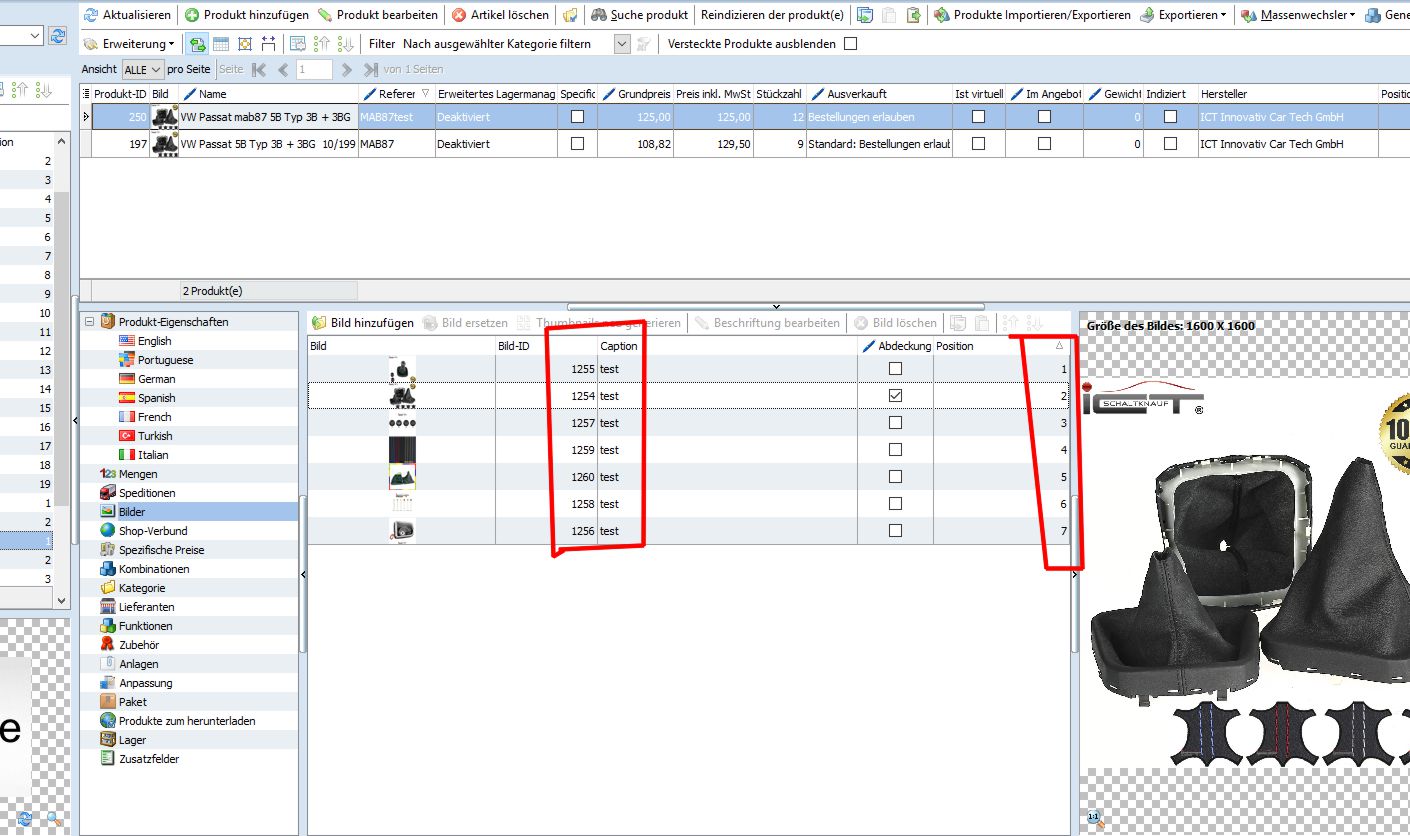This screenshot has height=836, width=1410.
Task: Open the Shop-Verbund section
Action: [144, 531]
